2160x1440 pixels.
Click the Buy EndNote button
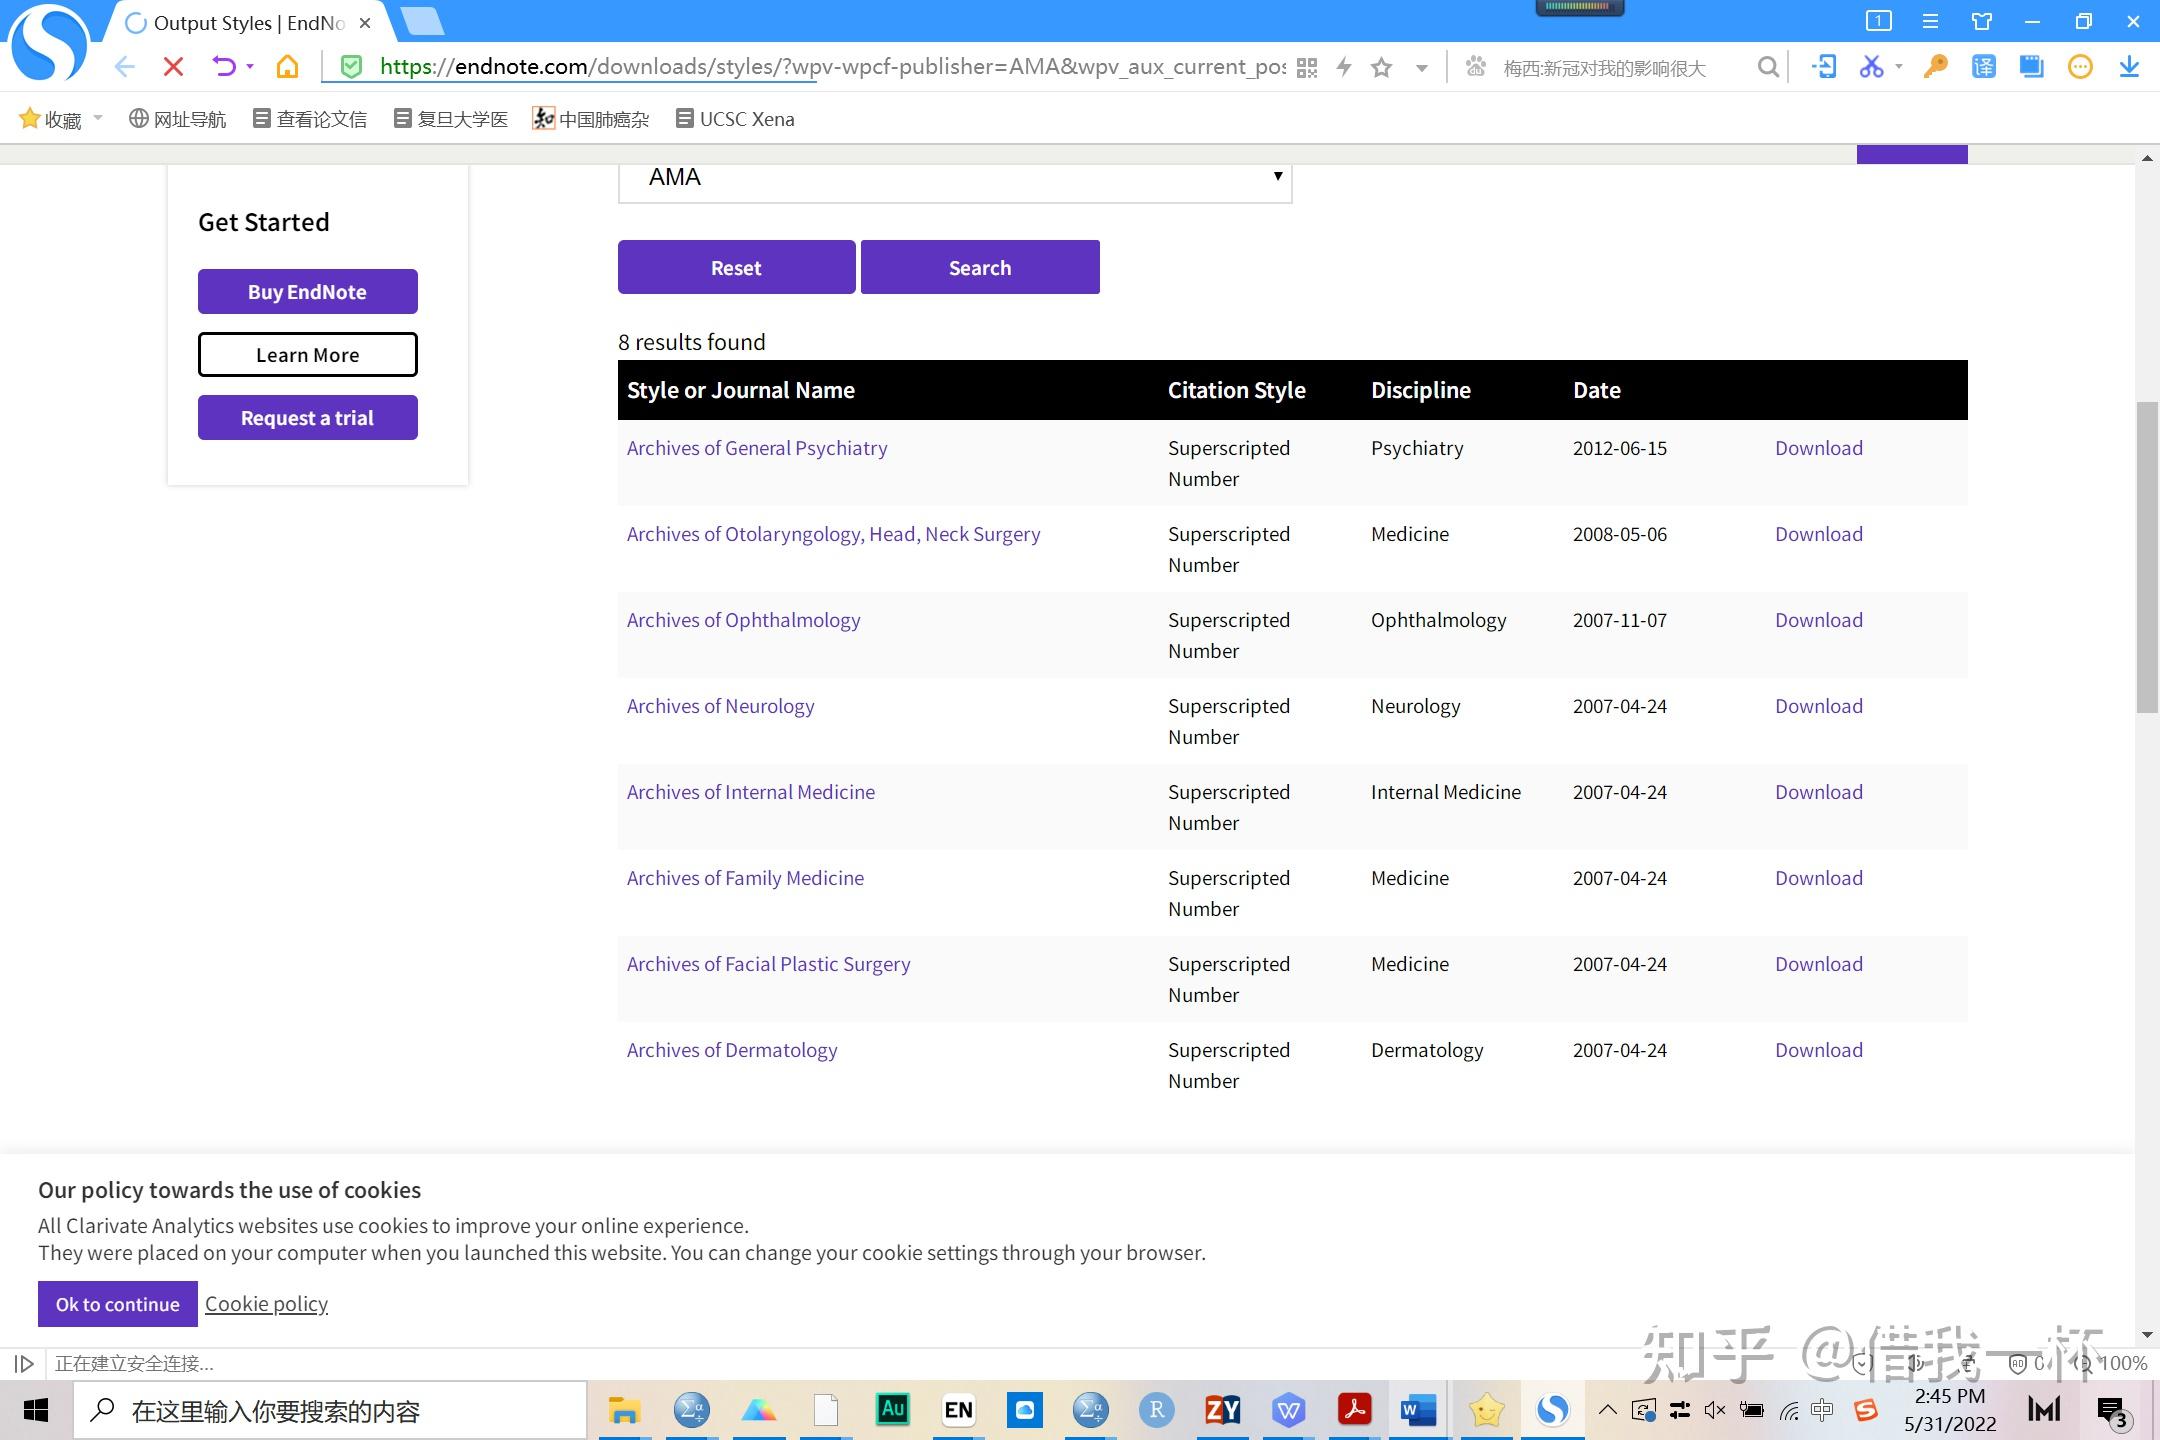click(x=307, y=291)
